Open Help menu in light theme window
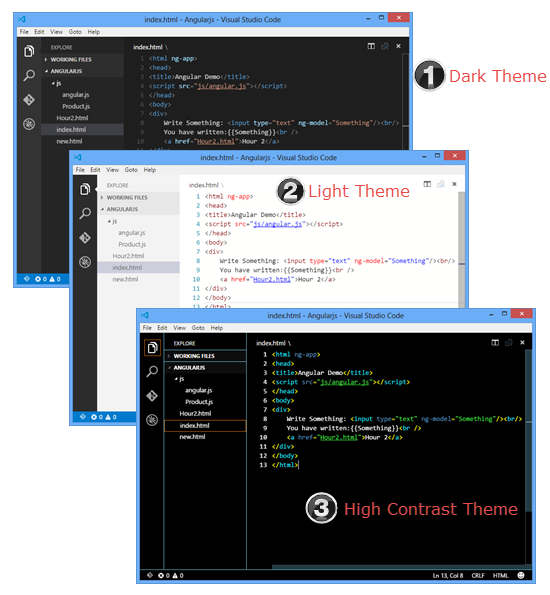Image resolution: width=550 pixels, height=595 pixels. [x=150, y=170]
